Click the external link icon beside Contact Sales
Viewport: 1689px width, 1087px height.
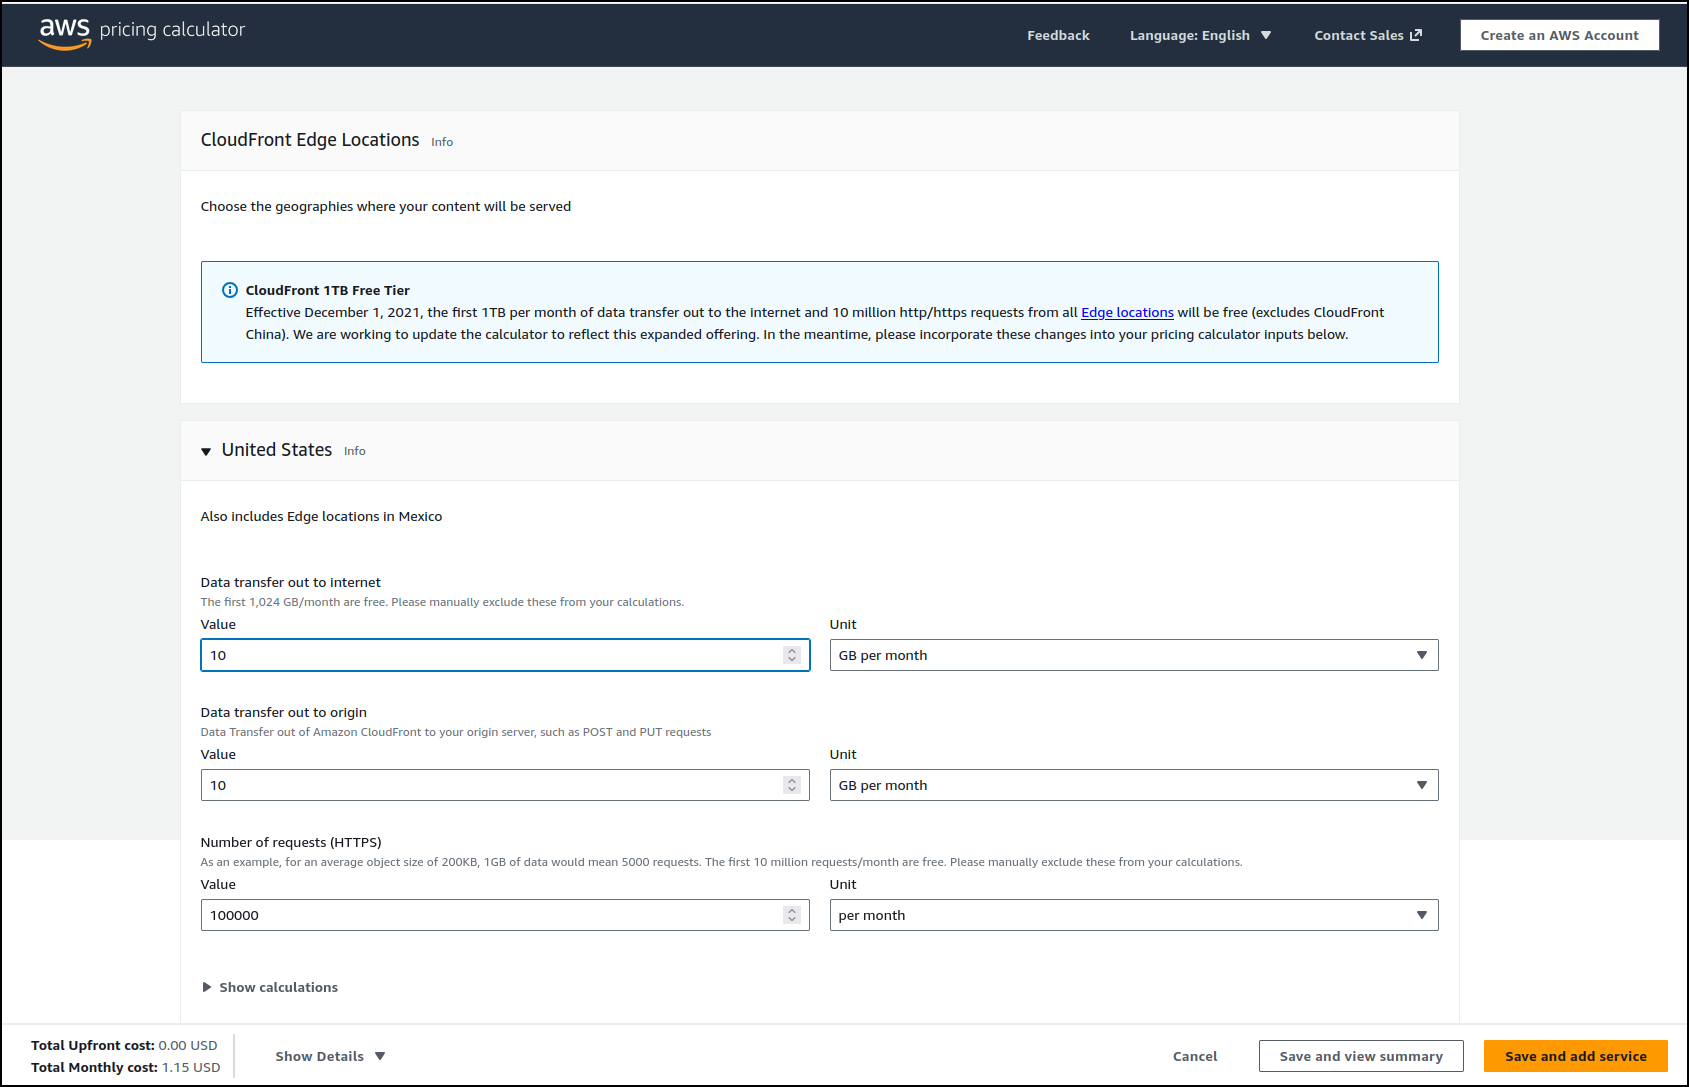1416,35
